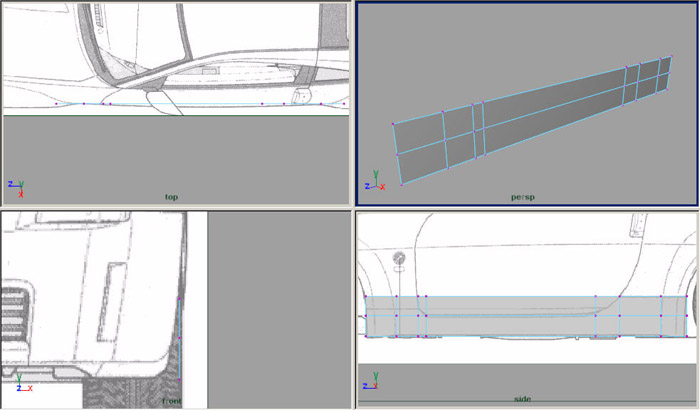
Task: Click the axis indicator in side viewport
Action: (374, 384)
